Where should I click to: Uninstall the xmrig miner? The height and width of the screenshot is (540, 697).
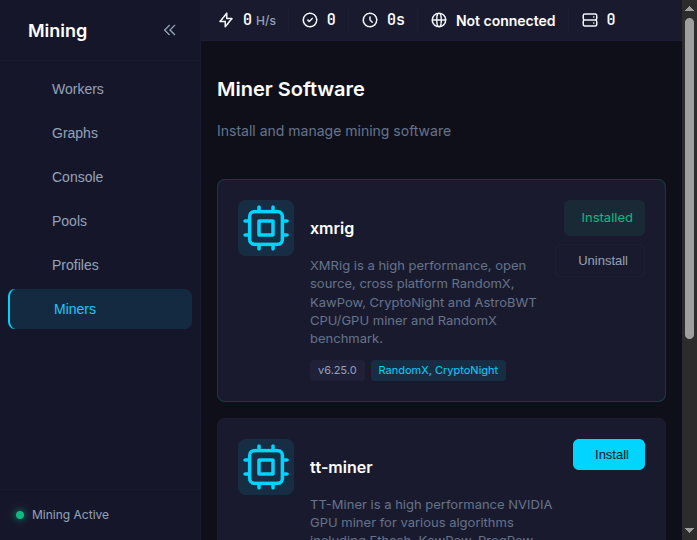click(603, 261)
